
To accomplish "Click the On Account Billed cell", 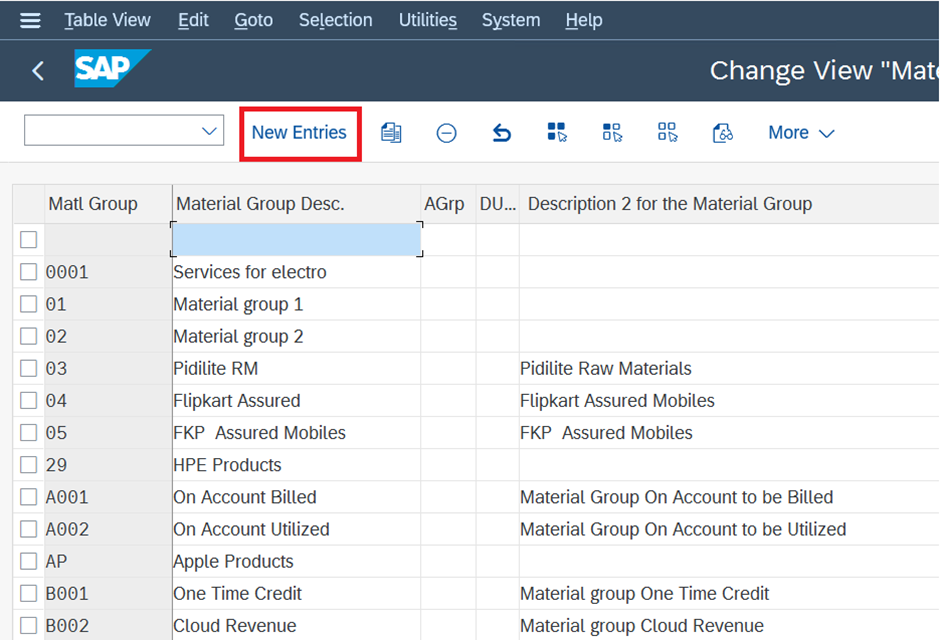I will [296, 497].
